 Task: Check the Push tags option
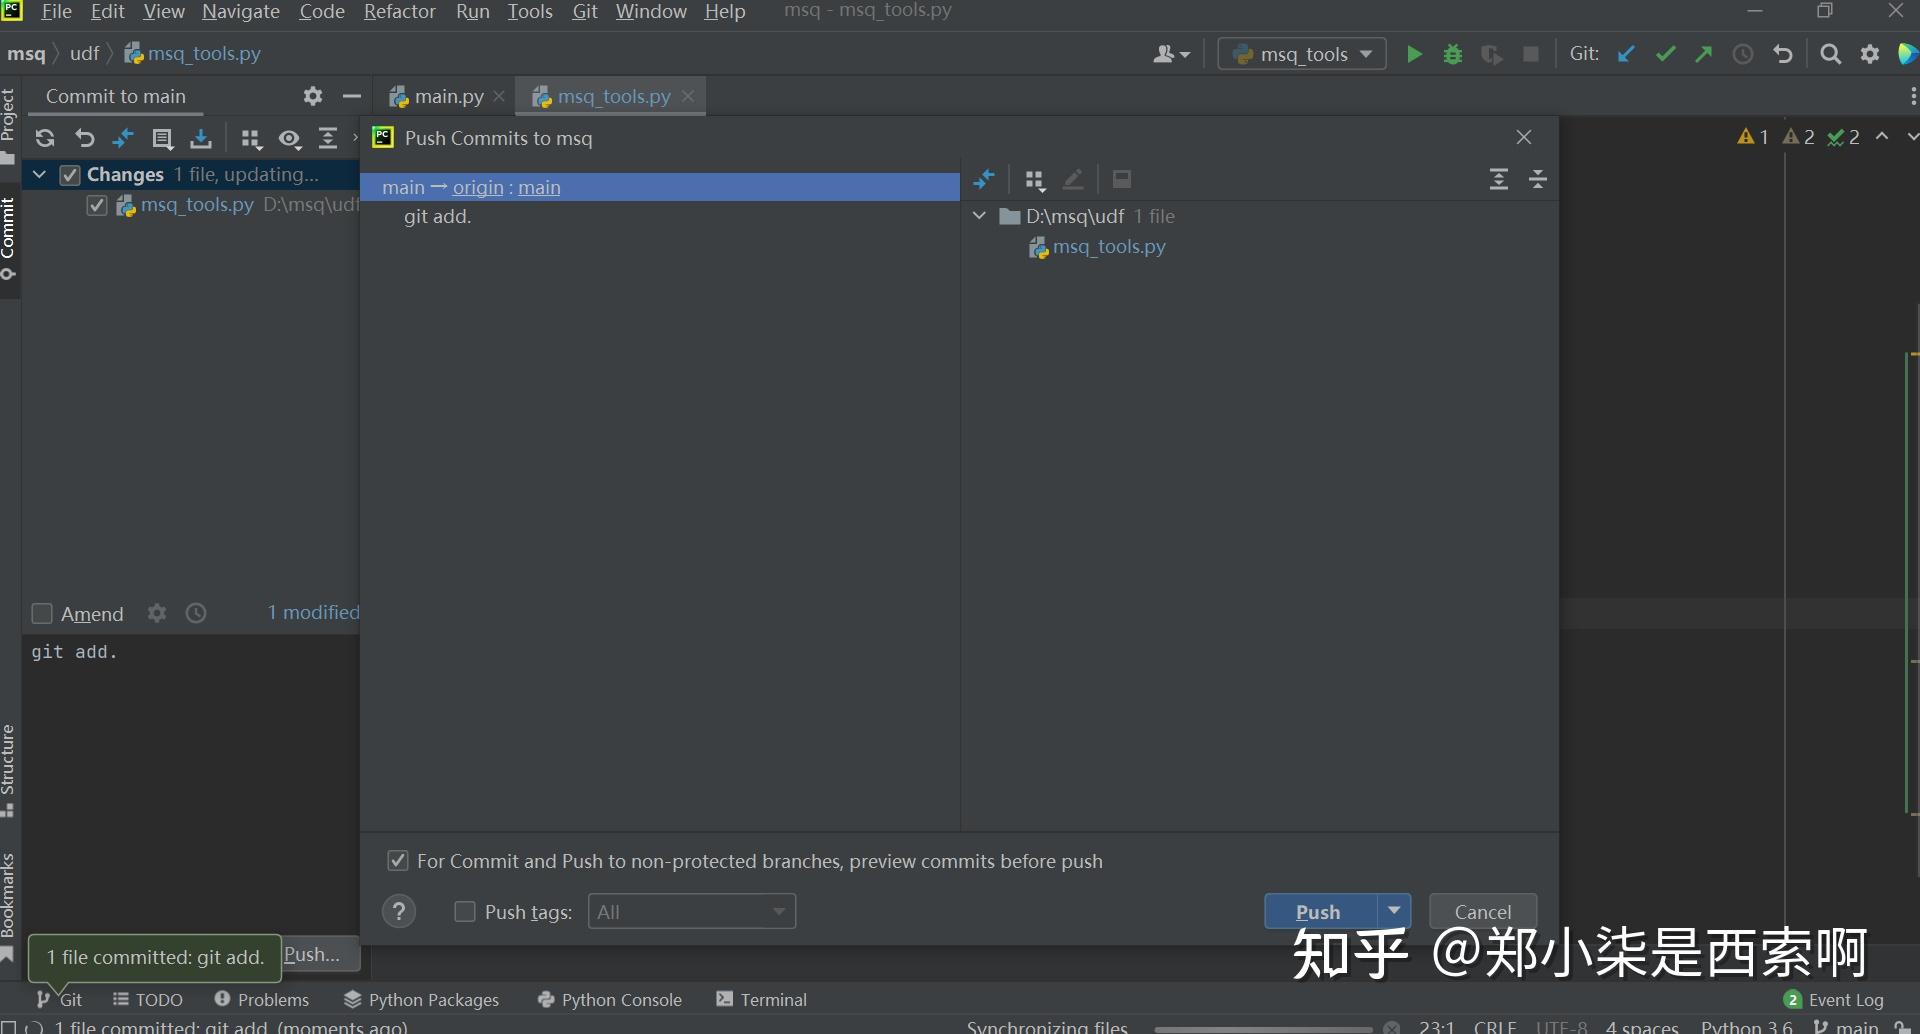(x=464, y=911)
